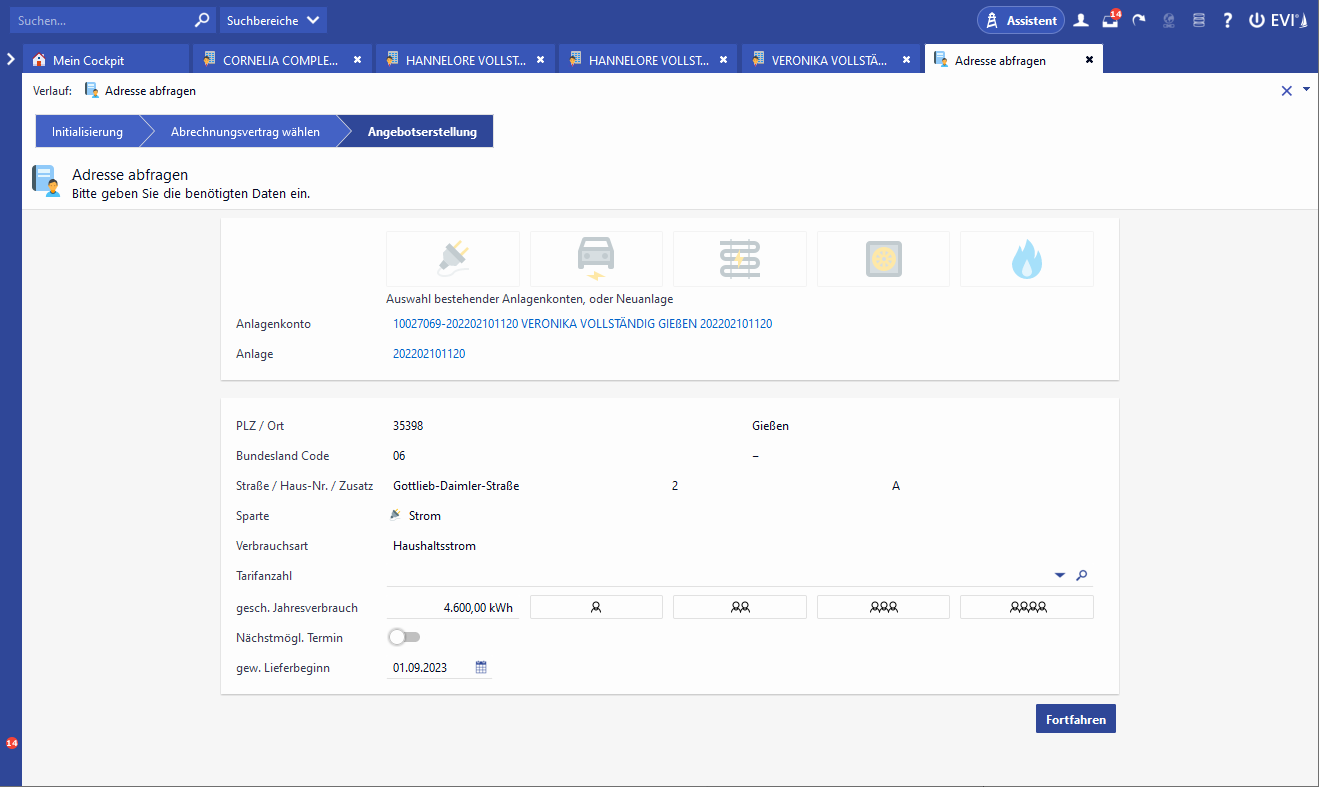
Task: Switch to Mein Cockpit tab
Action: pos(88,60)
